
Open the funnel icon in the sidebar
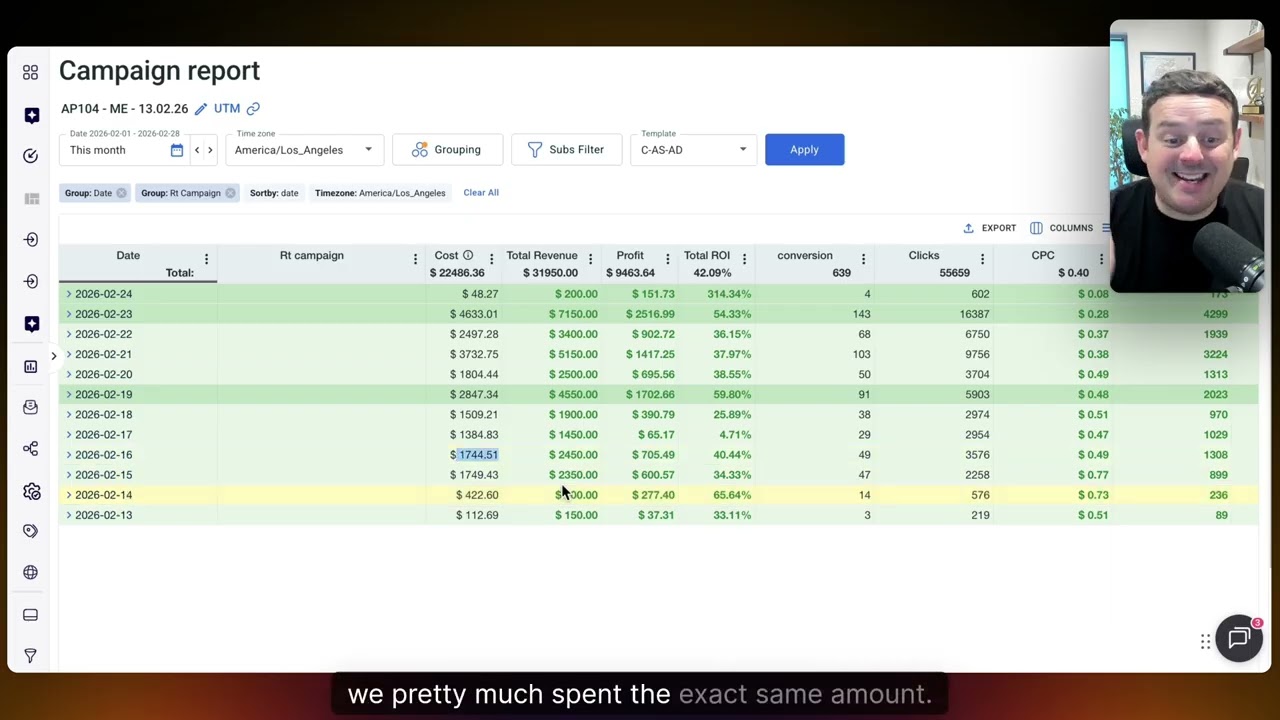[x=30, y=656]
